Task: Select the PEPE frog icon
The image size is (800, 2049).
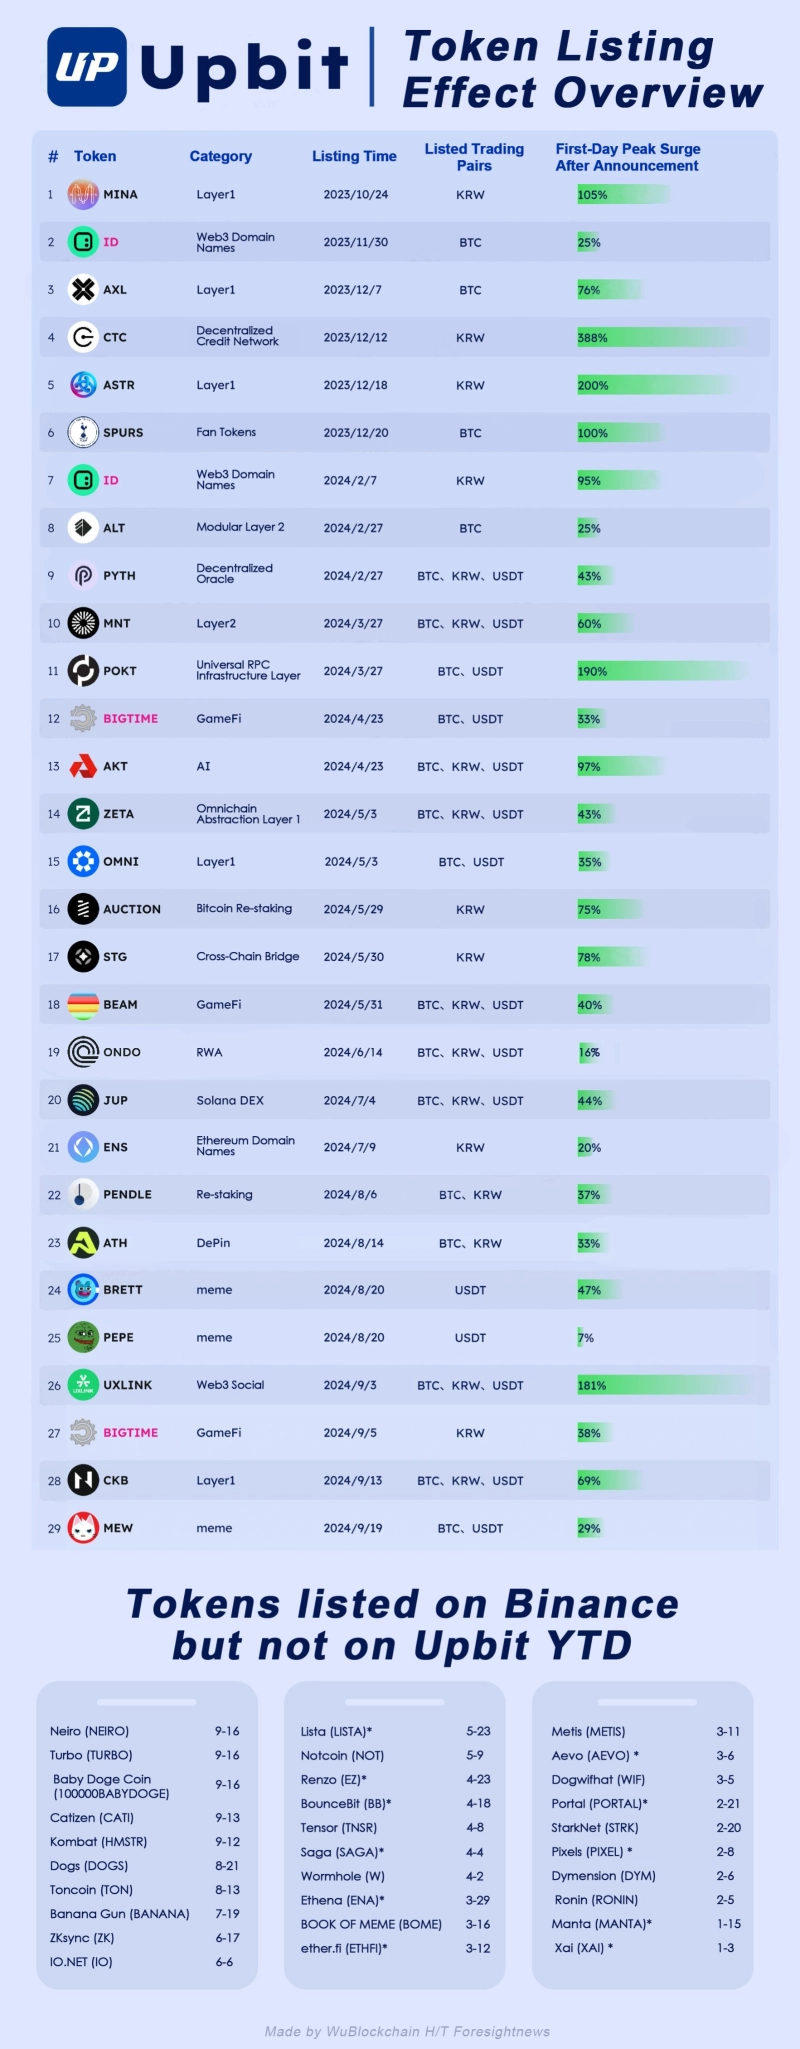Action: (83, 1337)
